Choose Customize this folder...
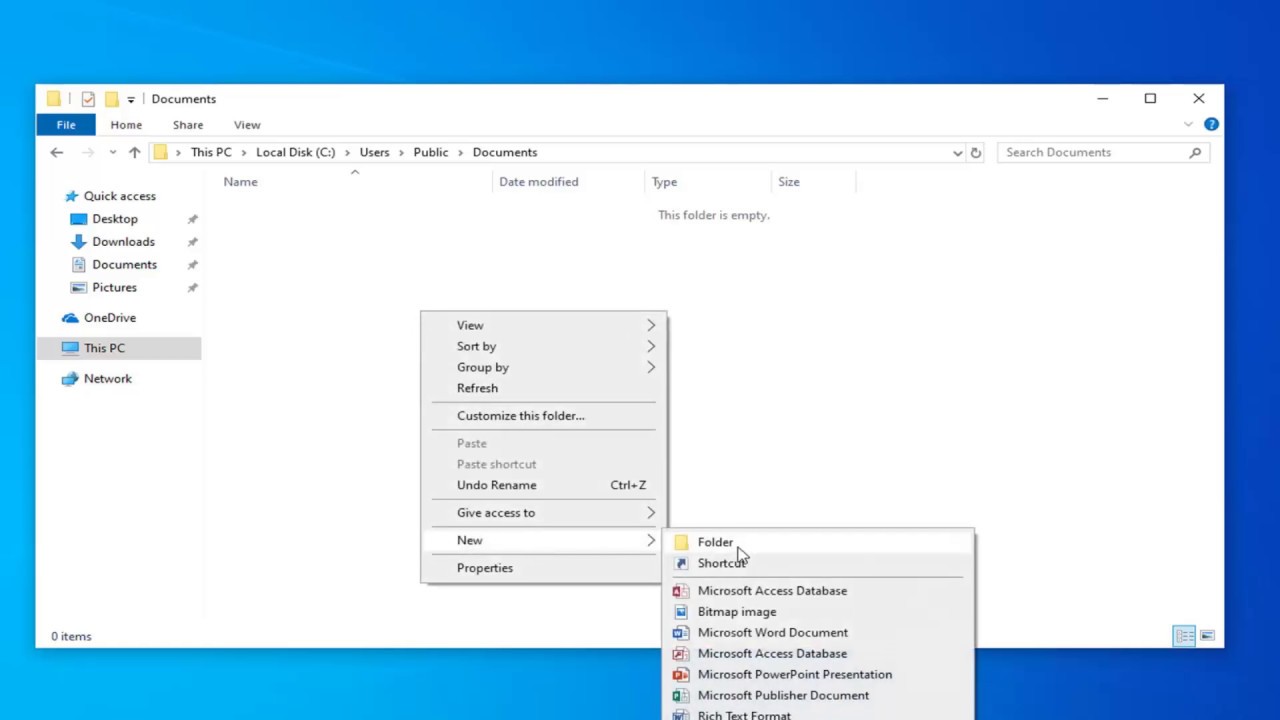Image resolution: width=1280 pixels, height=720 pixels. (543, 416)
